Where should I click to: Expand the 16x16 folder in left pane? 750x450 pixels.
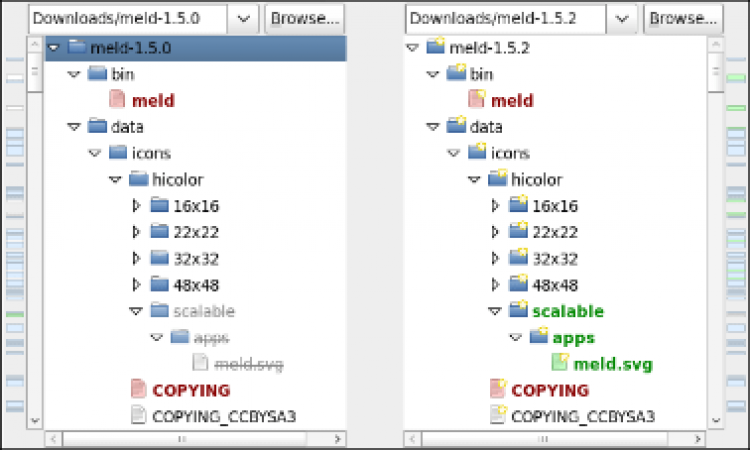[x=136, y=206]
